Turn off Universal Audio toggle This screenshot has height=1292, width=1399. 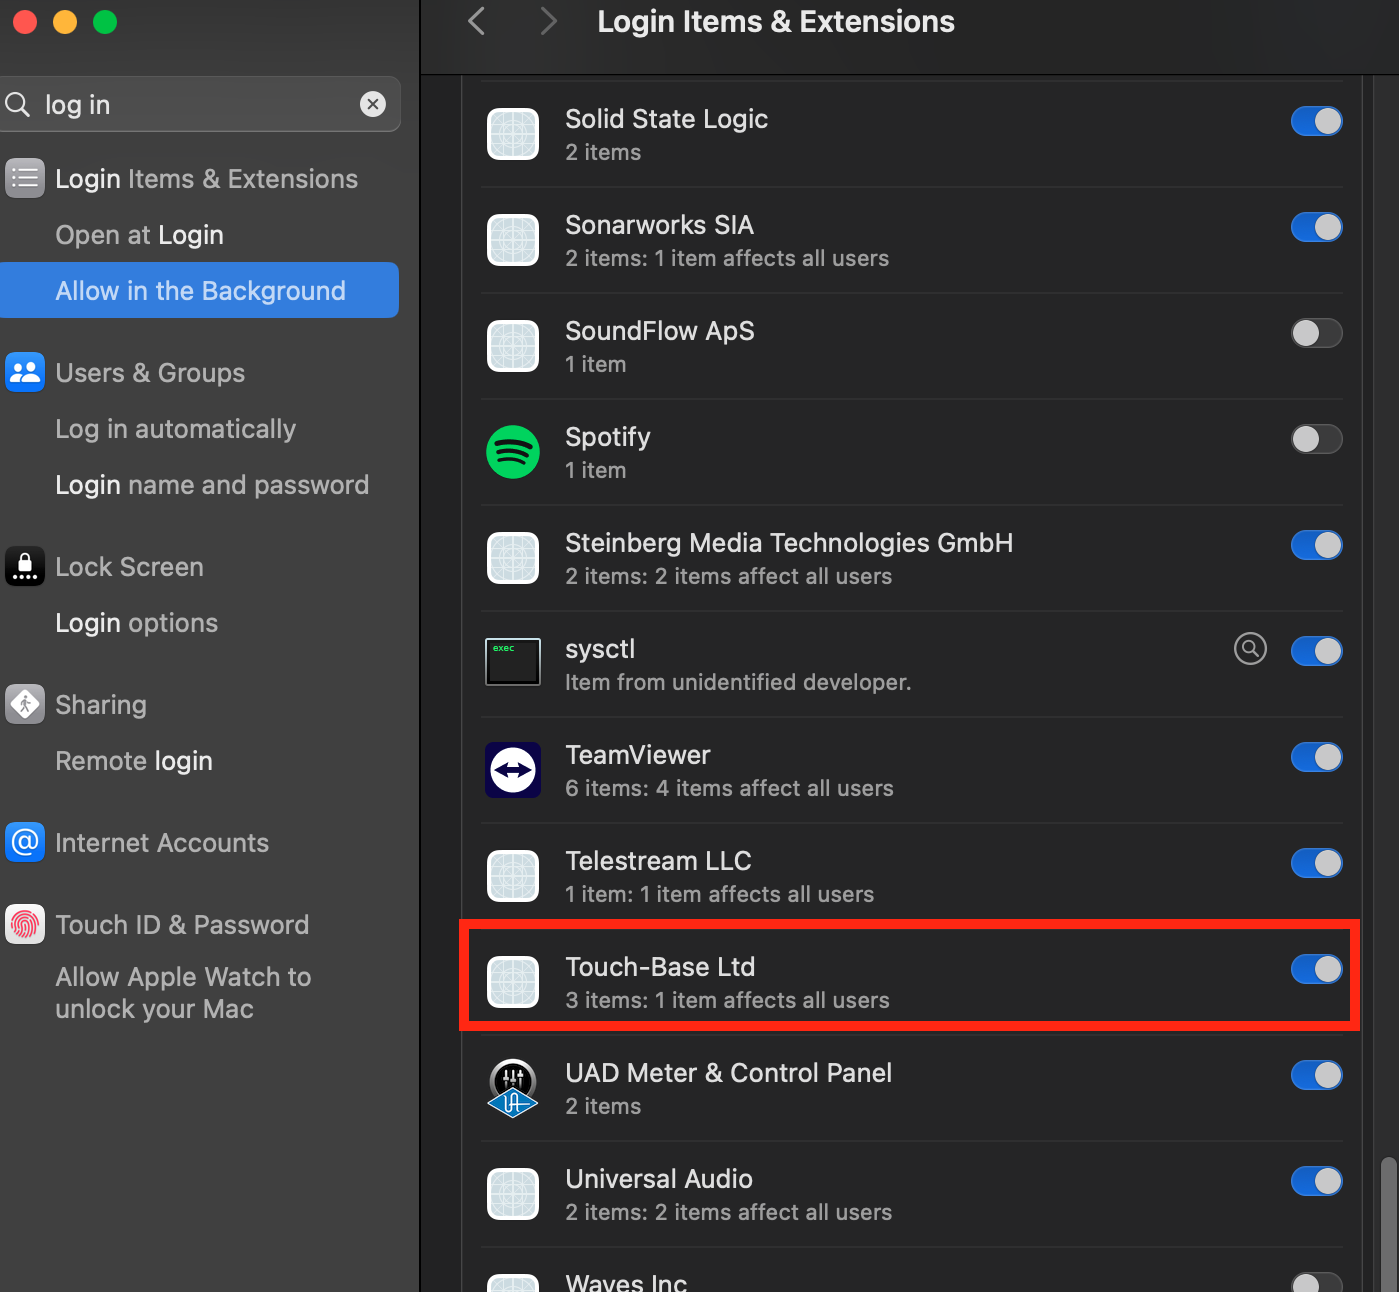pos(1316,1181)
